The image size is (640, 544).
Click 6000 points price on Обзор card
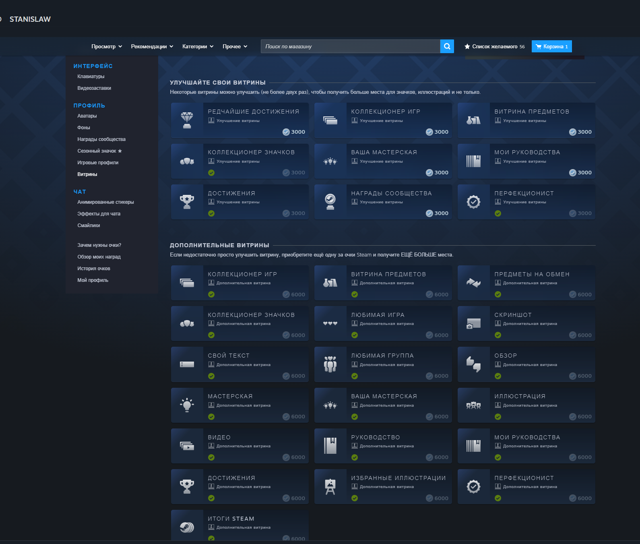[580, 376]
